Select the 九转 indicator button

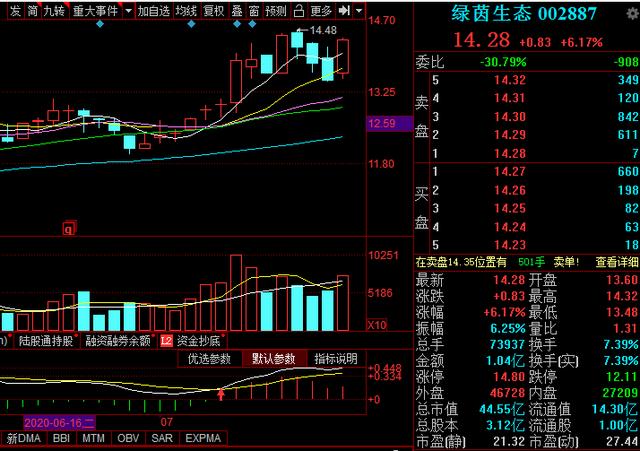[54, 11]
